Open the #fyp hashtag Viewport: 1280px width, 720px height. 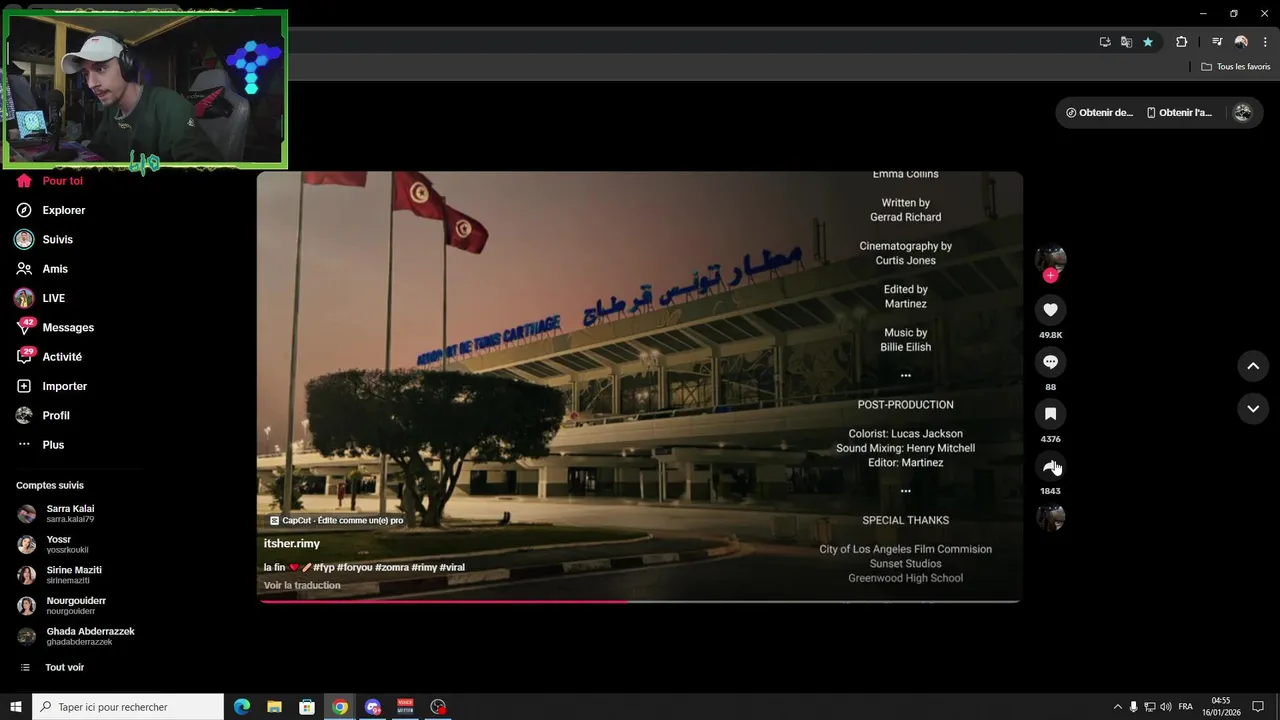point(324,568)
